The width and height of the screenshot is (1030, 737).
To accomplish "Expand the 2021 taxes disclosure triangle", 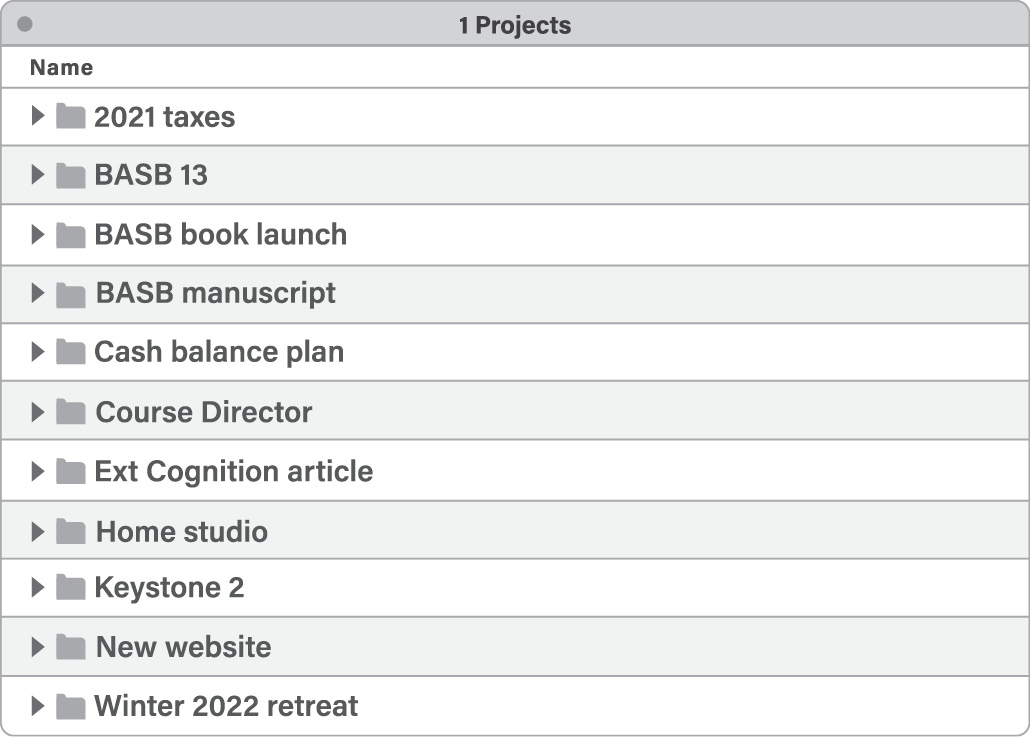I will tap(38, 116).
